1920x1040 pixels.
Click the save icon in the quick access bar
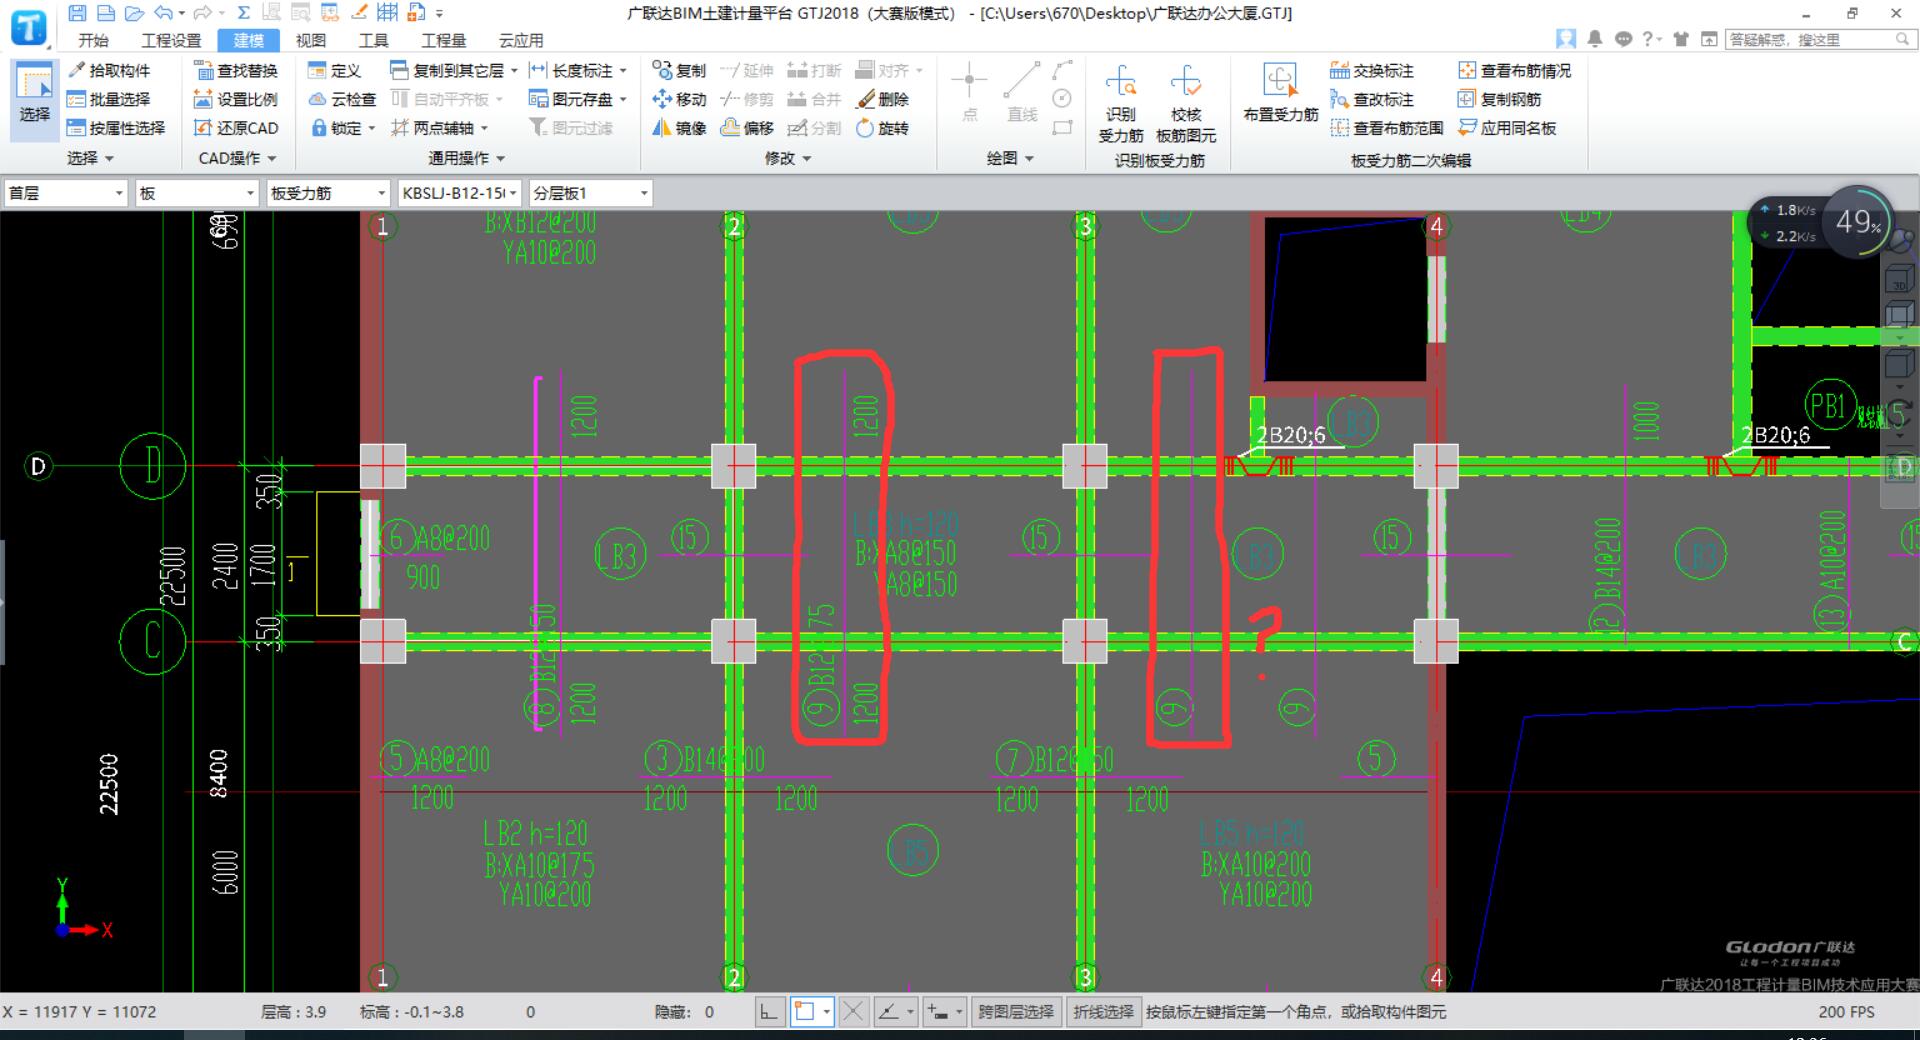click(x=78, y=13)
